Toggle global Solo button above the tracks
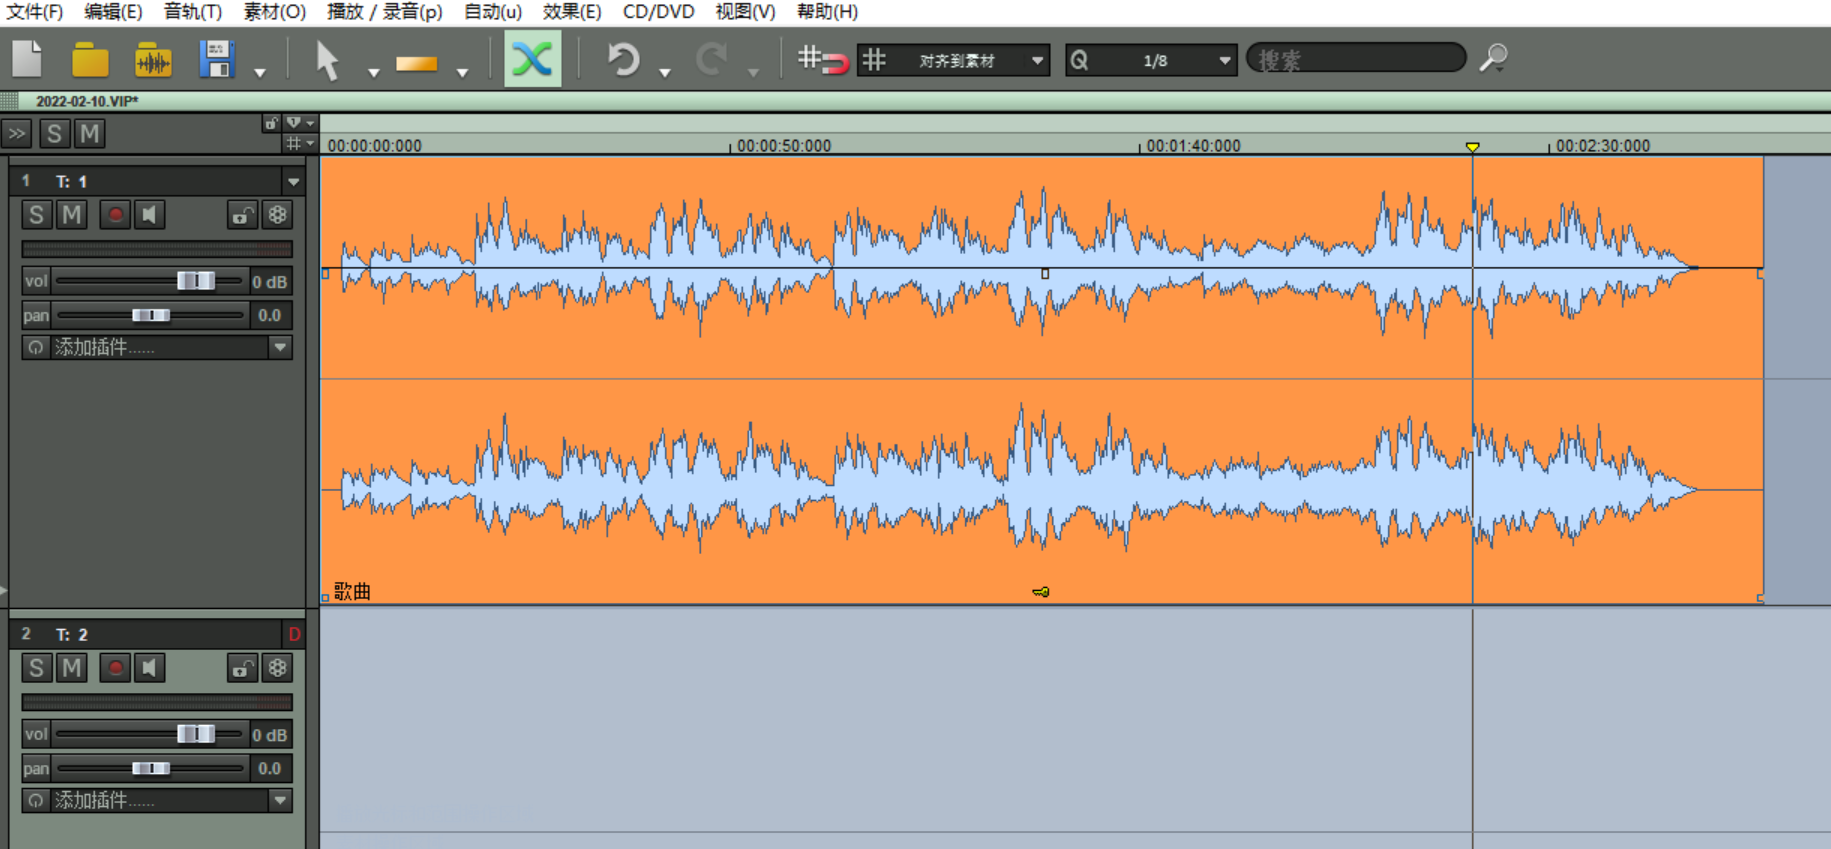This screenshot has width=1831, height=849. point(54,133)
